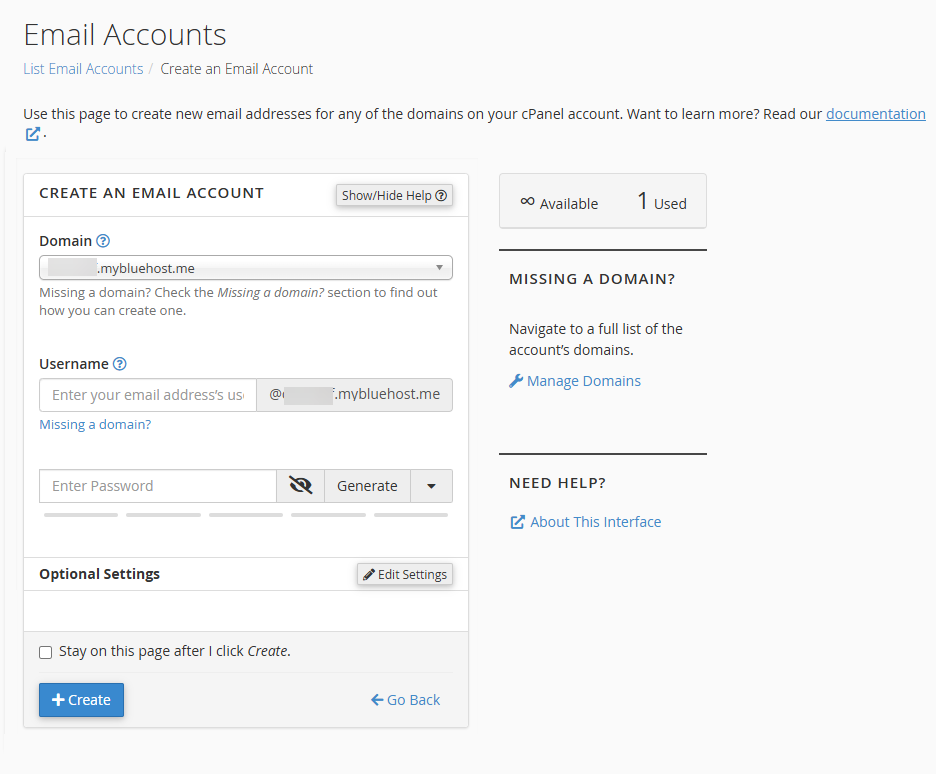Screen dimensions: 936x774
Task: Click the external-link icon next to About This Interface
Action: (x=517, y=521)
